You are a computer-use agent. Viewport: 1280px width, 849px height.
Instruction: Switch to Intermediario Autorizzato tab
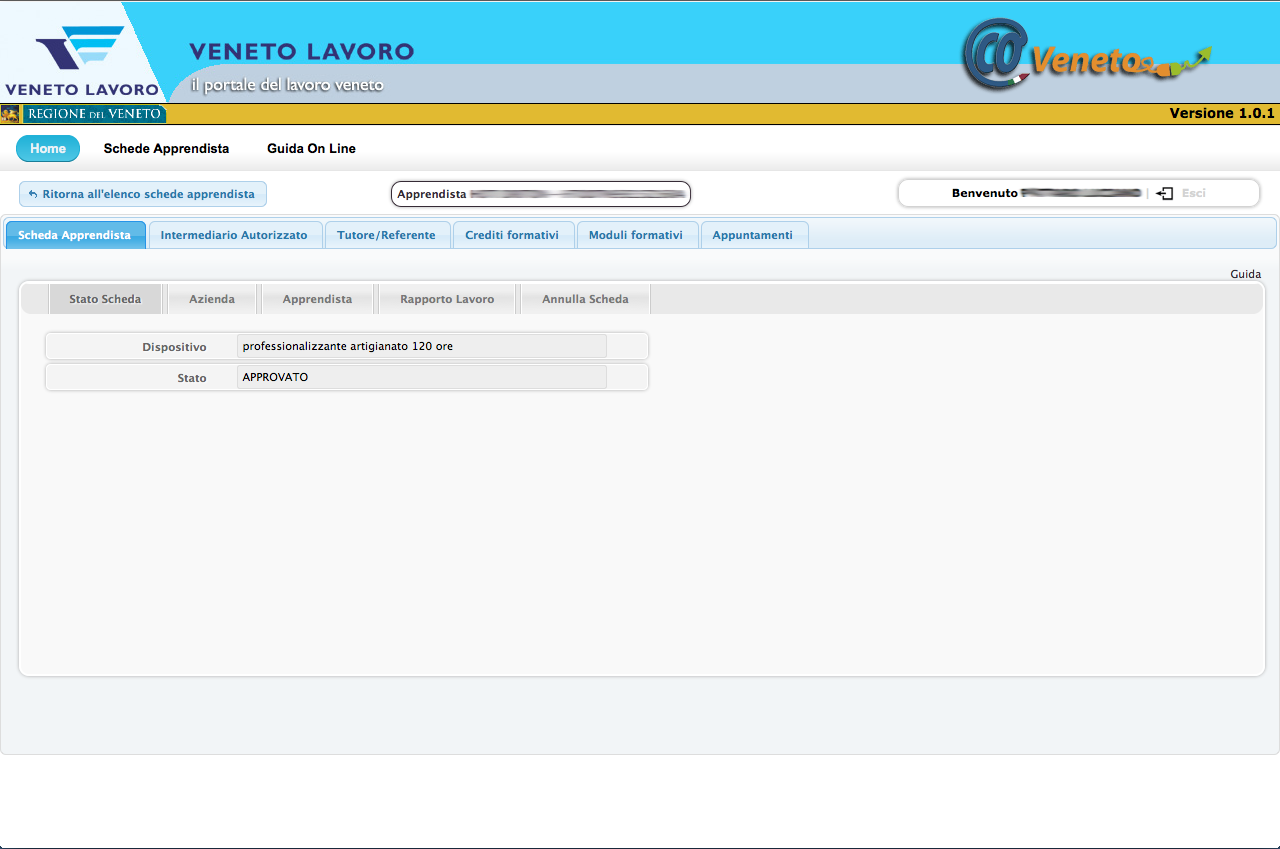234,235
